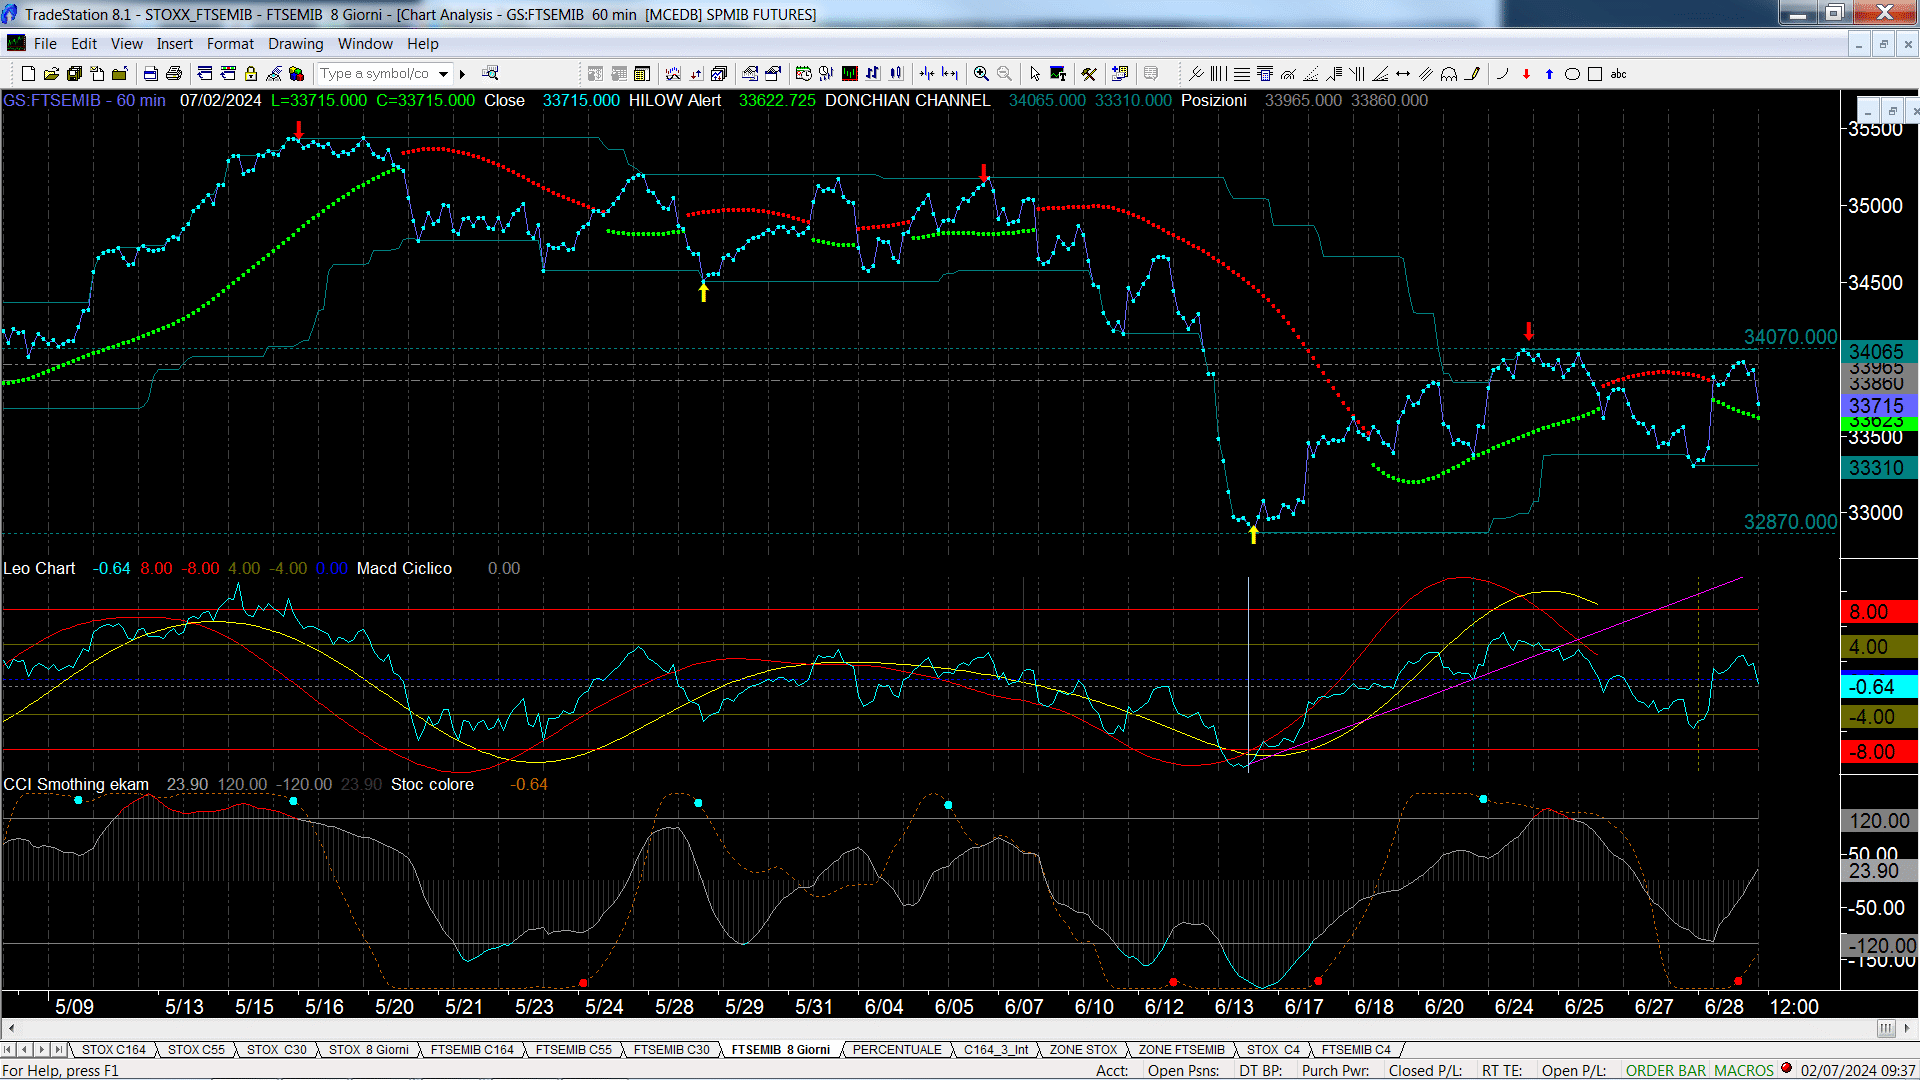Click the horizontal scrollbar thumb
Image resolution: width=1920 pixels, height=1080 pixels.
tap(1886, 1028)
